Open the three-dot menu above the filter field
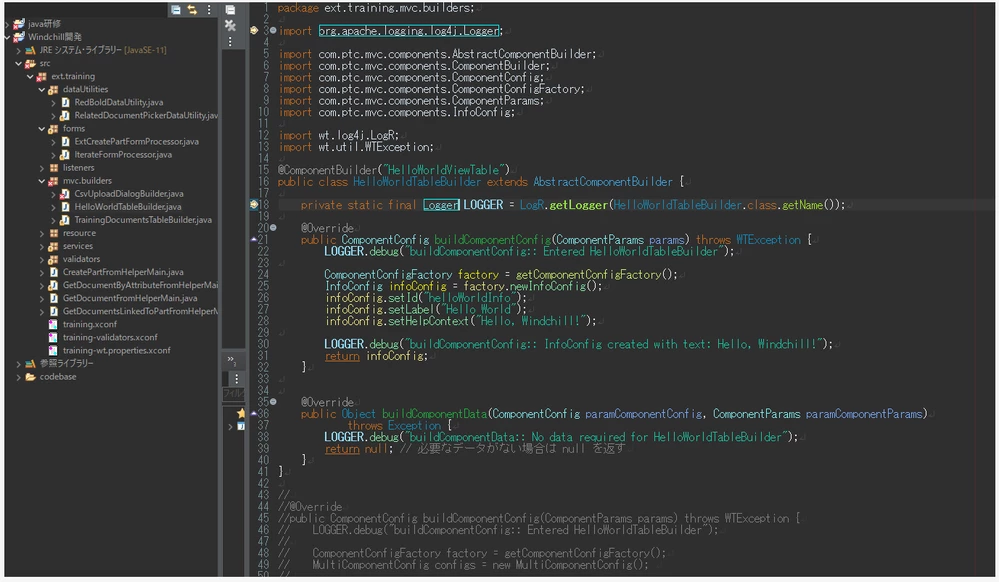This screenshot has height=582, width=999. (x=236, y=379)
